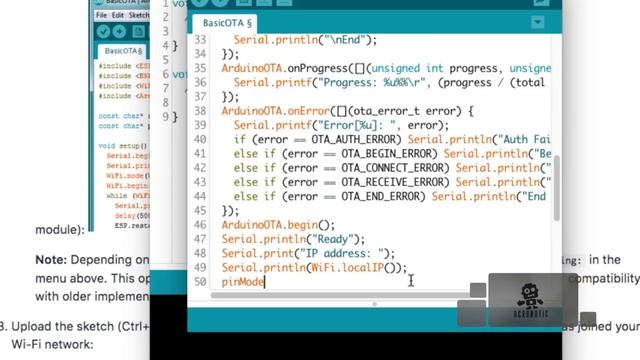The width and height of the screenshot is (640, 360).
Task: Click the line containing pinMode on line 50
Action: (x=243, y=282)
